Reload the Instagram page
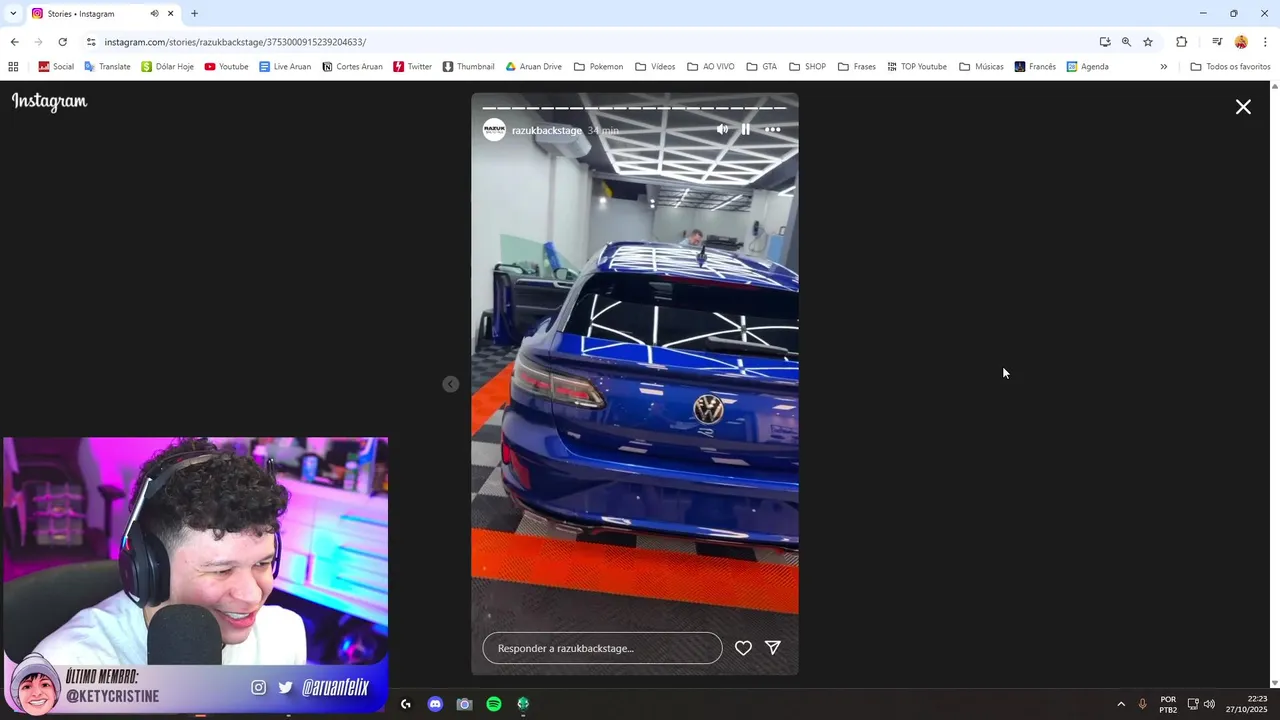Screen dimensions: 1280x720 click(x=62, y=42)
